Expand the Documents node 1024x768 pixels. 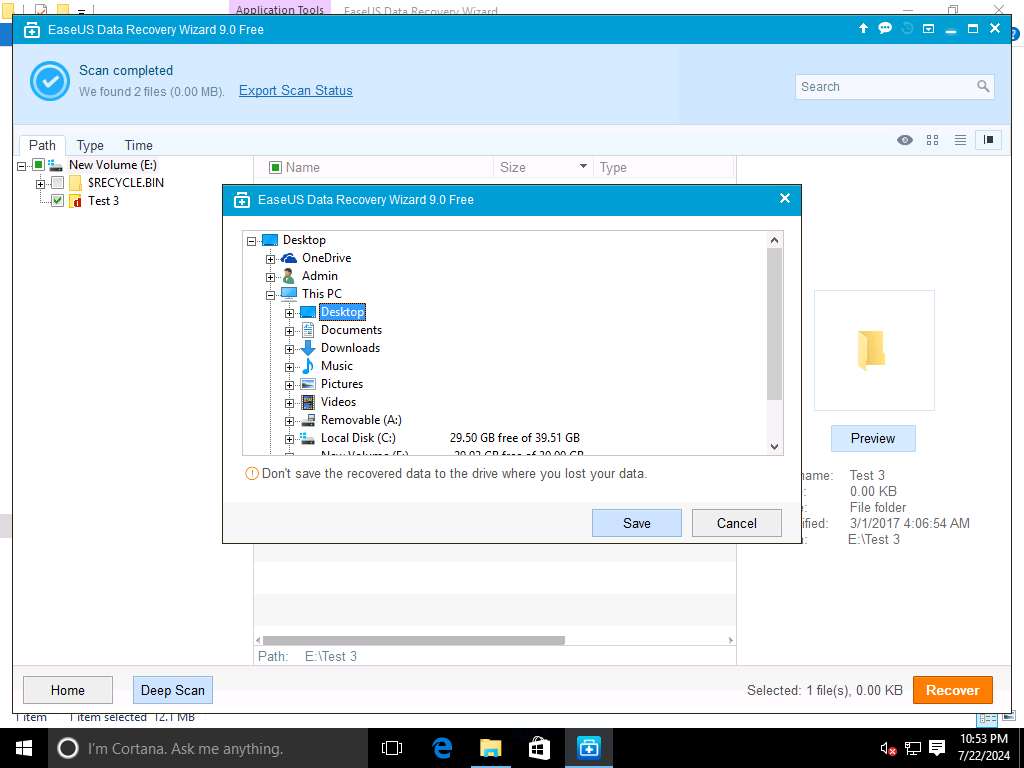coord(289,331)
